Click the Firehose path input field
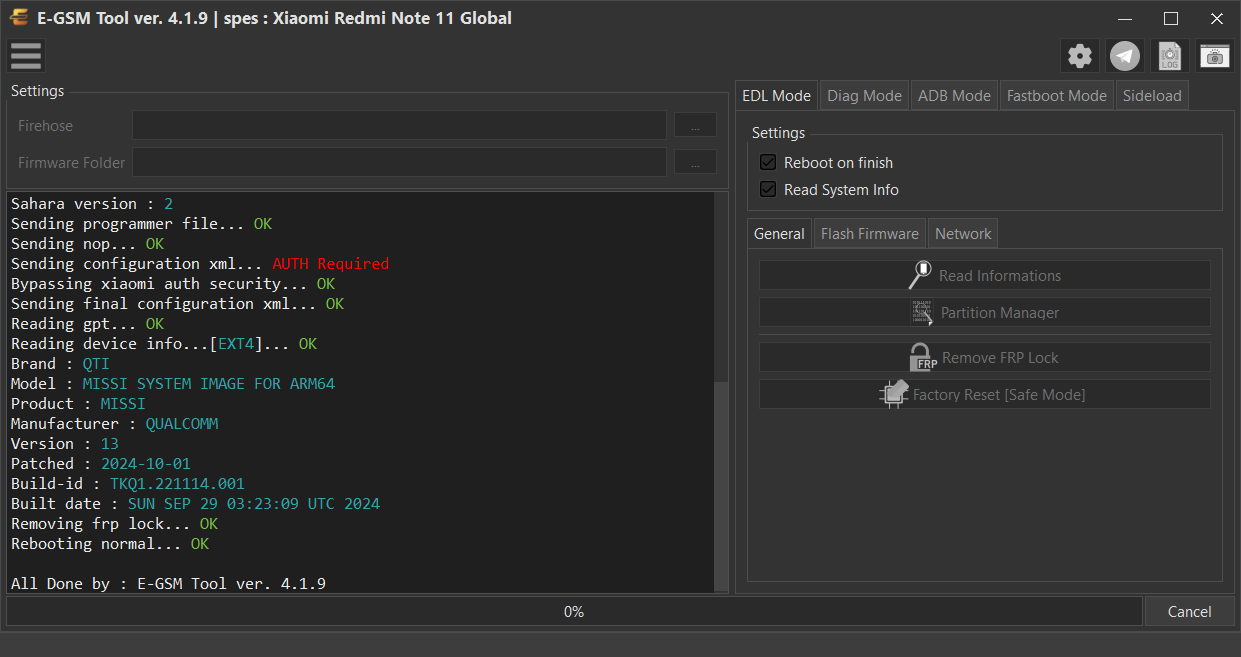This screenshot has height=657, width=1241. click(399, 125)
